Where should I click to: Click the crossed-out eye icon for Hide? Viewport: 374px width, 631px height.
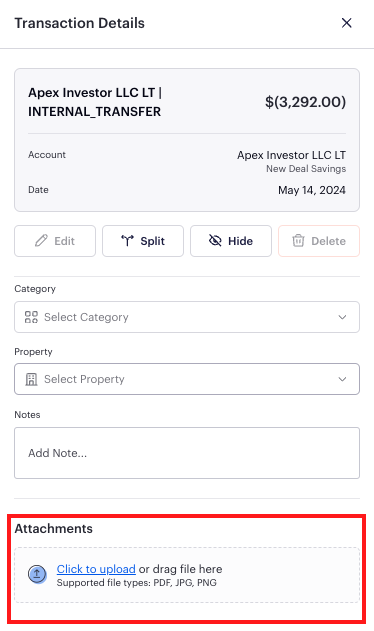pyautogui.click(x=215, y=241)
